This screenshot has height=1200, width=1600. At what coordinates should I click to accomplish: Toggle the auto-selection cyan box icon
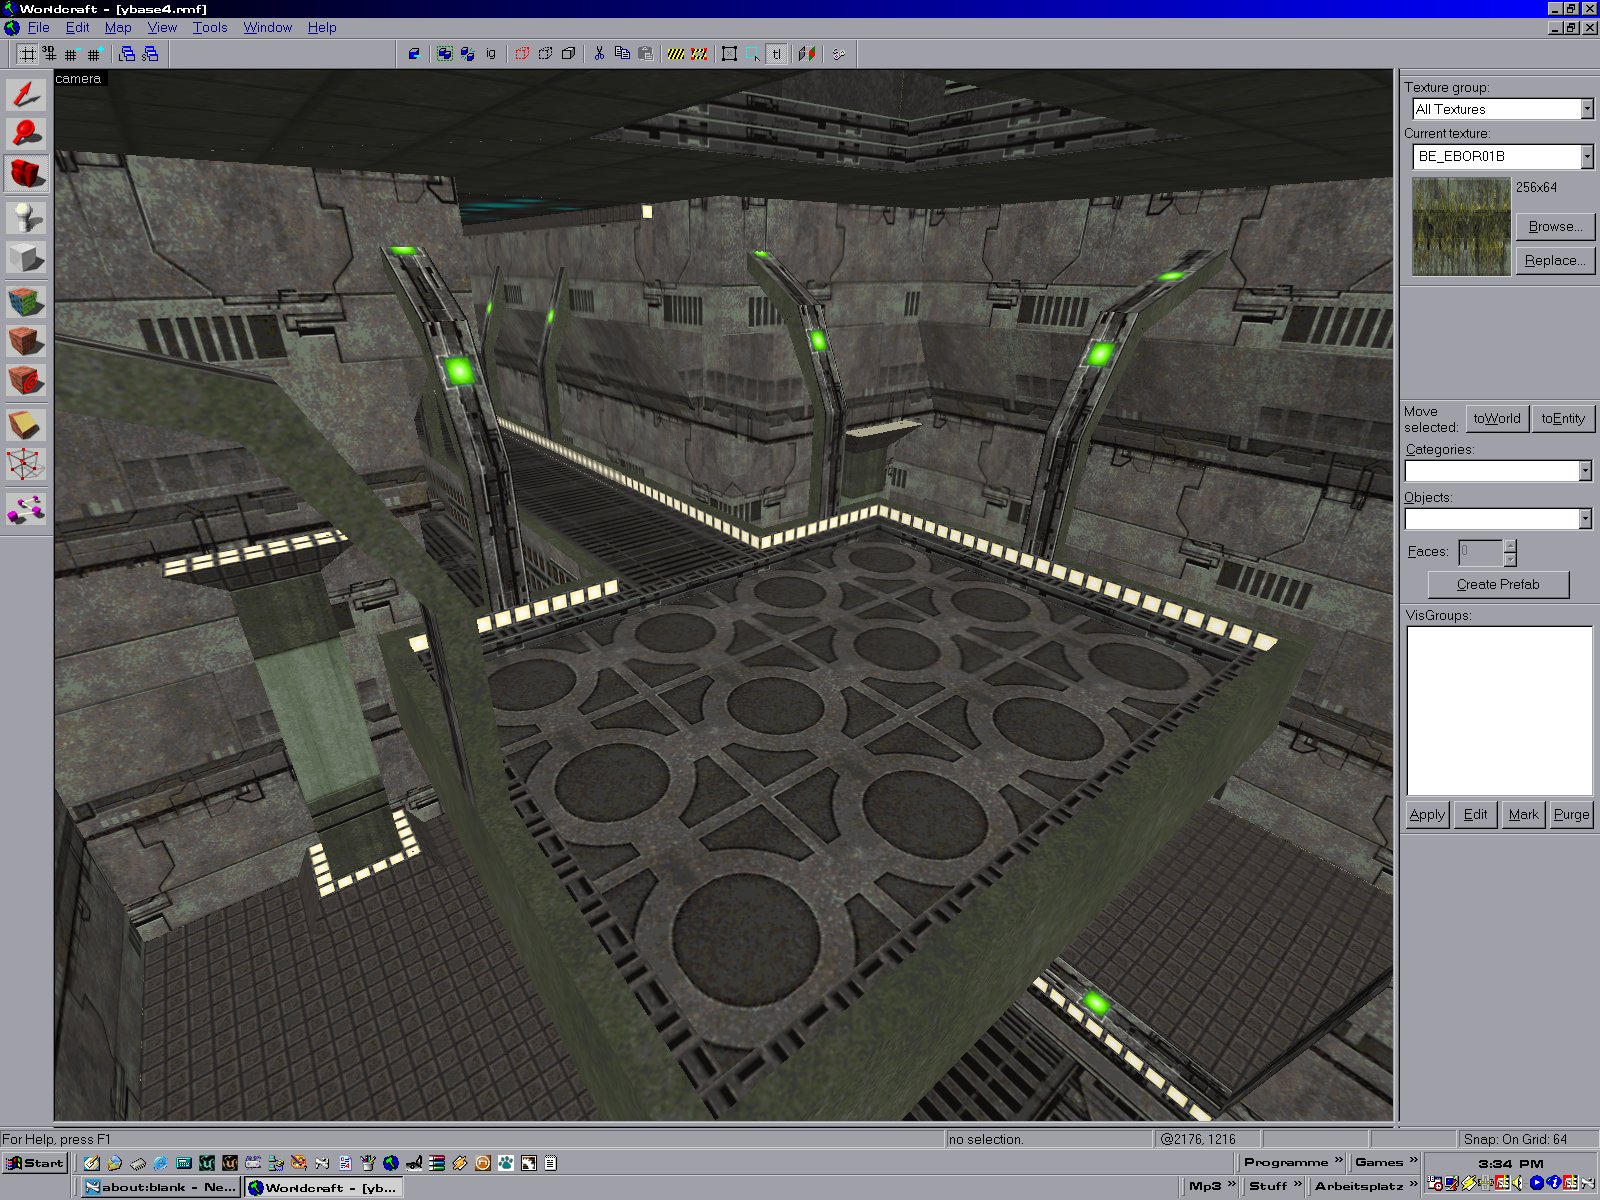click(753, 54)
